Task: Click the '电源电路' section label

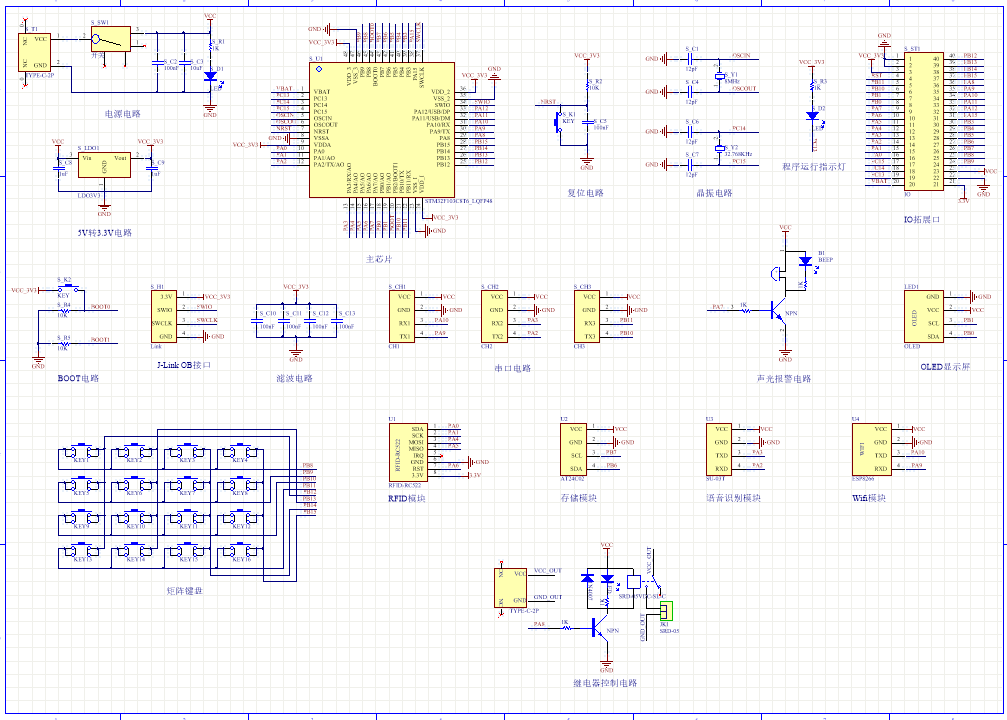Action: click(123, 114)
